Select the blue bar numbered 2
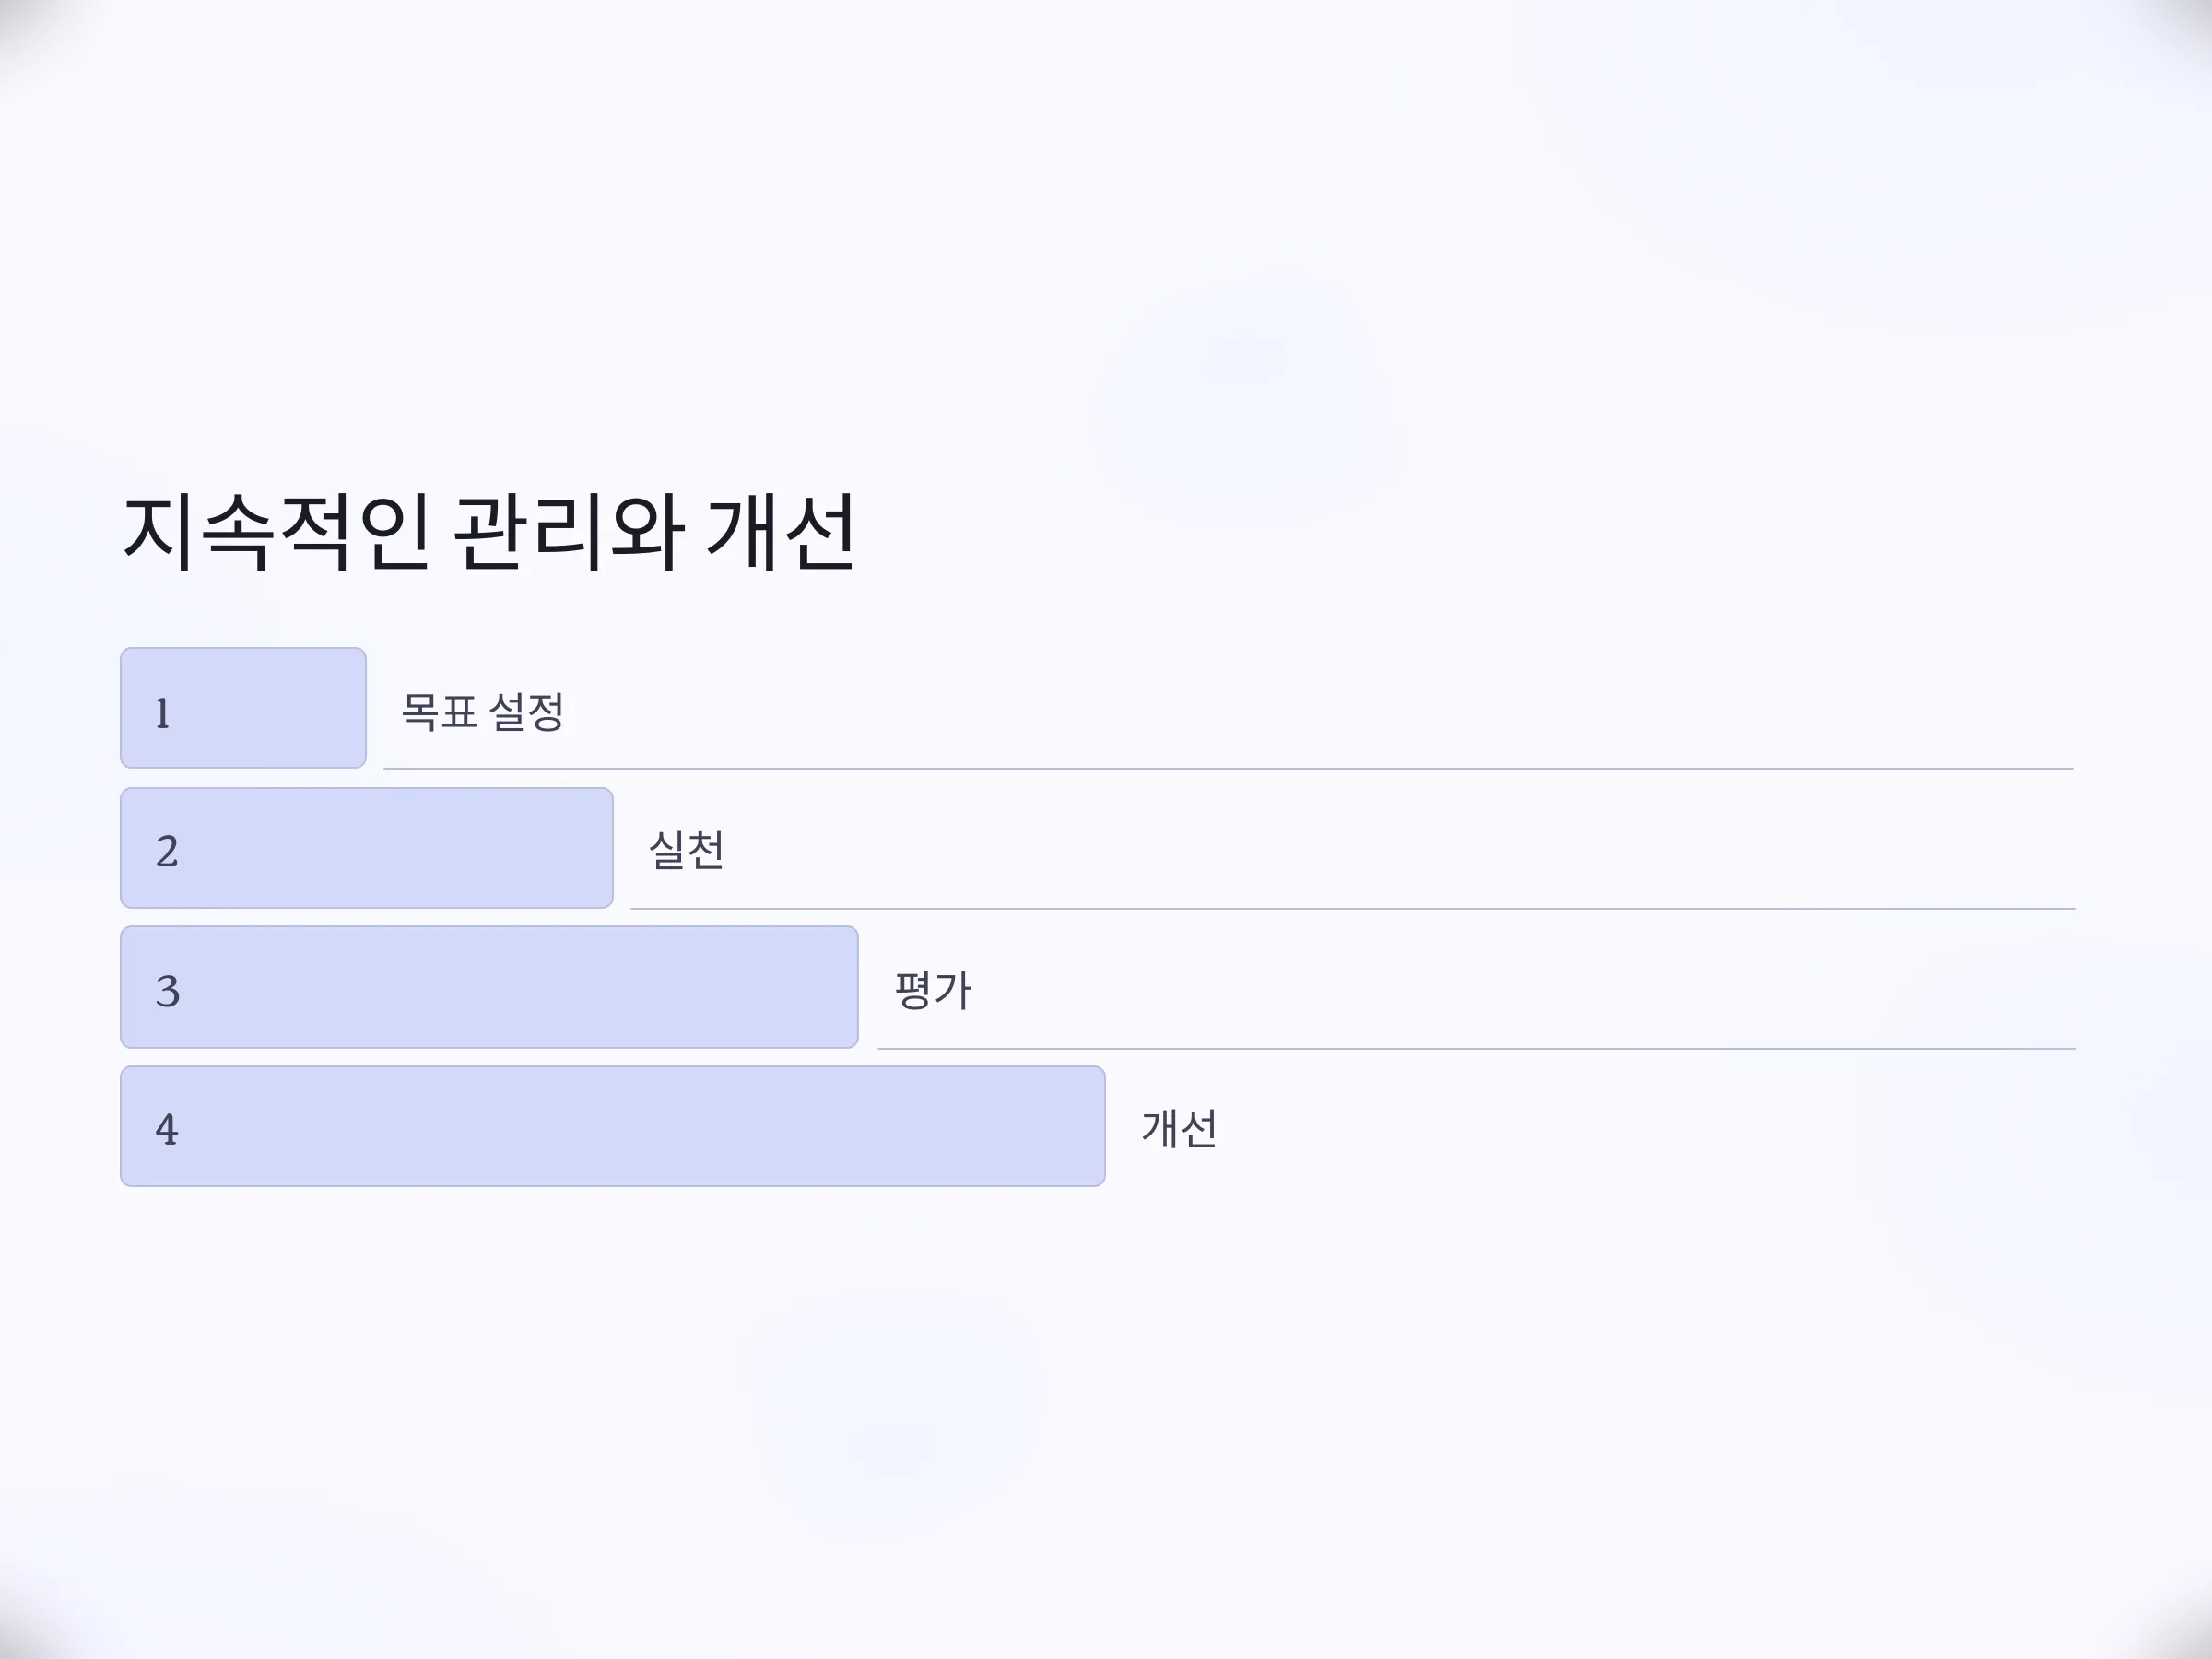The width and height of the screenshot is (2212, 1659). [366, 848]
